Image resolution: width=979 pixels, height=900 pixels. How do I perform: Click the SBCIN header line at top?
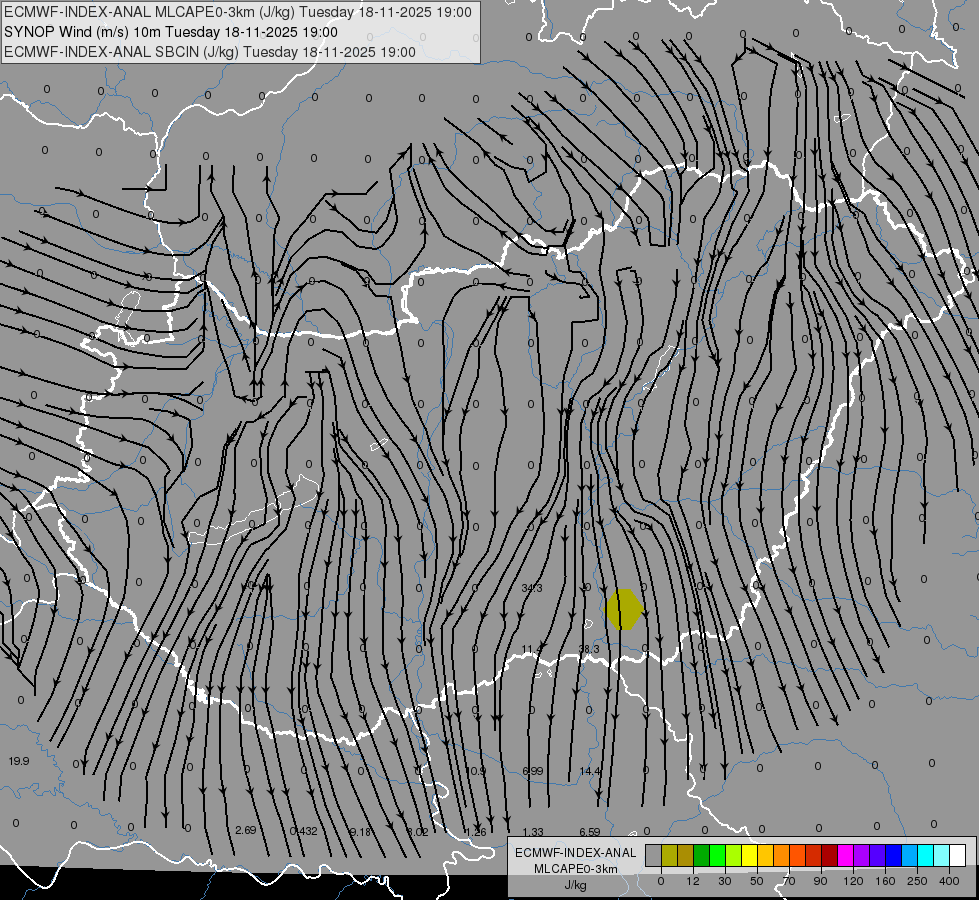point(210,52)
